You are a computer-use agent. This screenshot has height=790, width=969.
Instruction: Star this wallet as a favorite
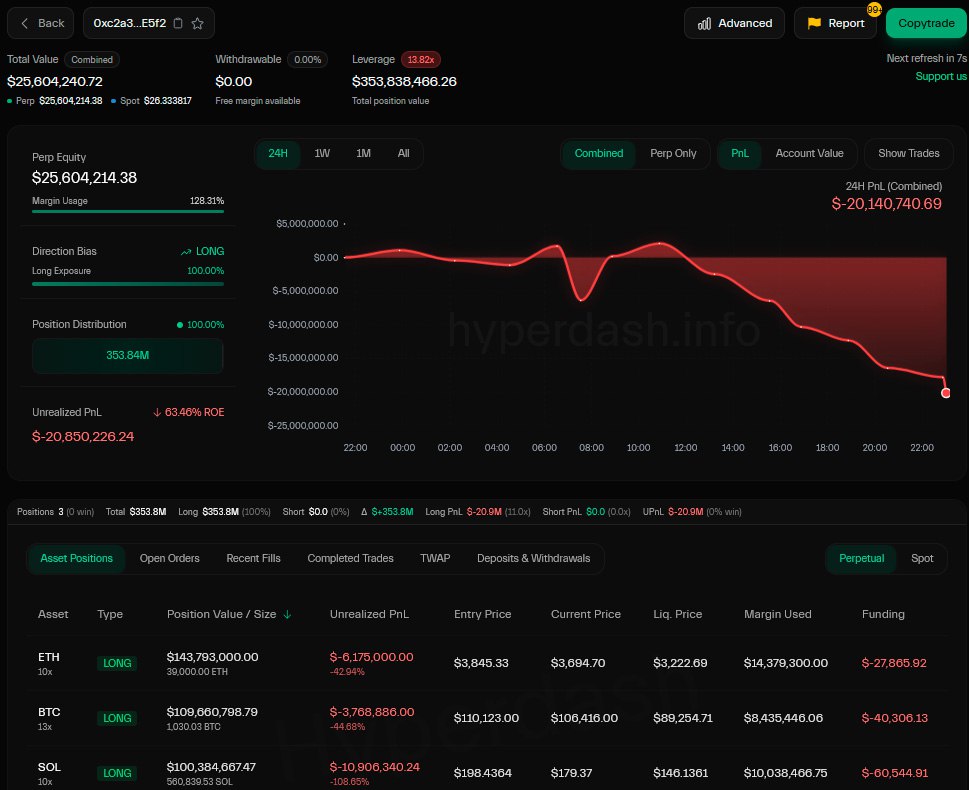click(x=197, y=23)
